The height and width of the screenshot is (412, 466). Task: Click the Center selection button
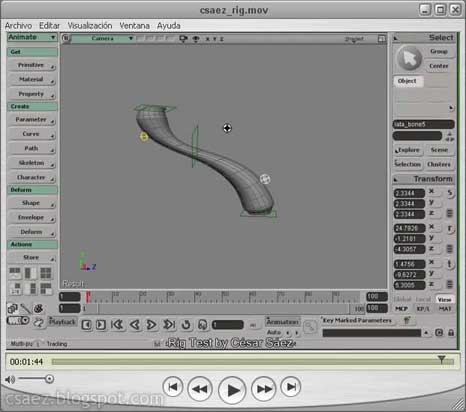coord(439,66)
